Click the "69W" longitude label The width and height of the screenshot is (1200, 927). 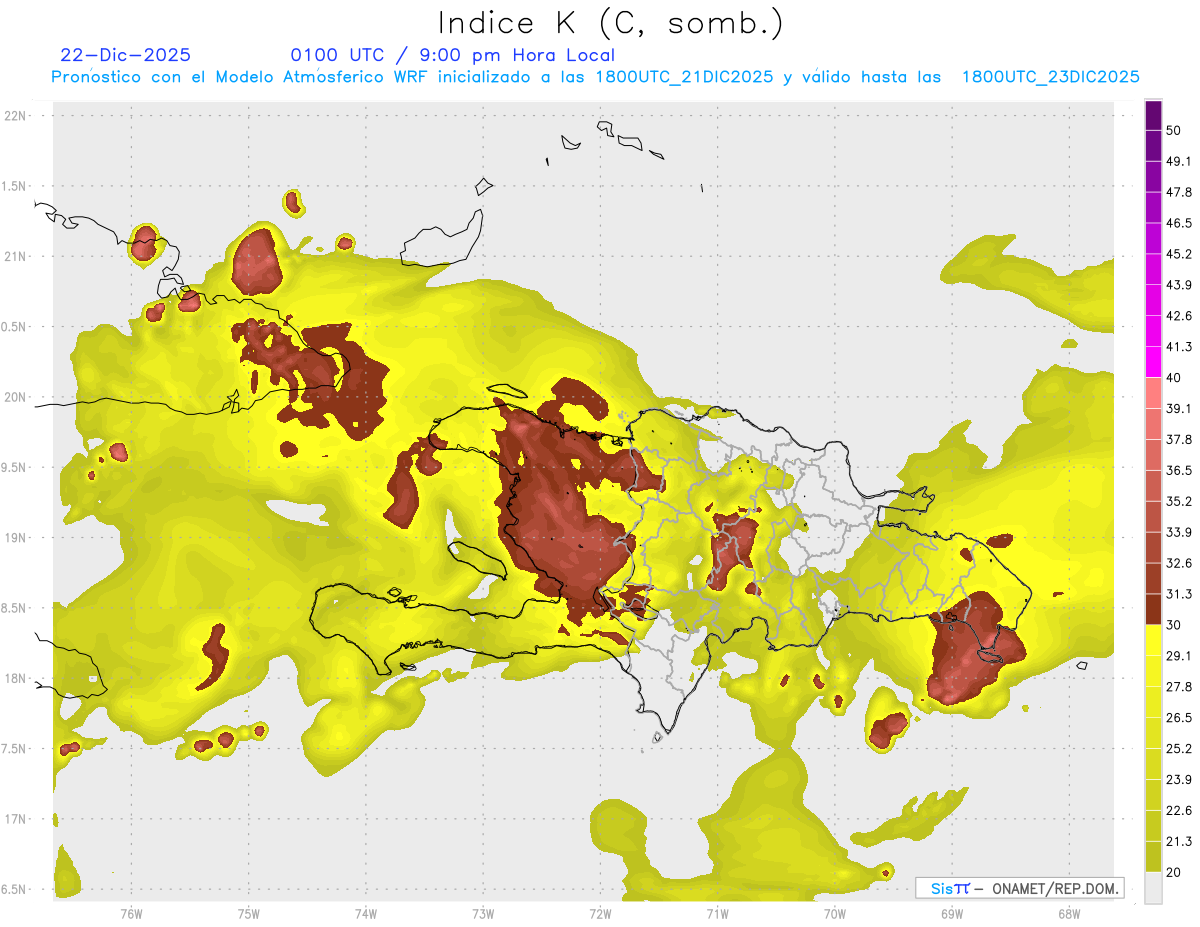click(951, 914)
